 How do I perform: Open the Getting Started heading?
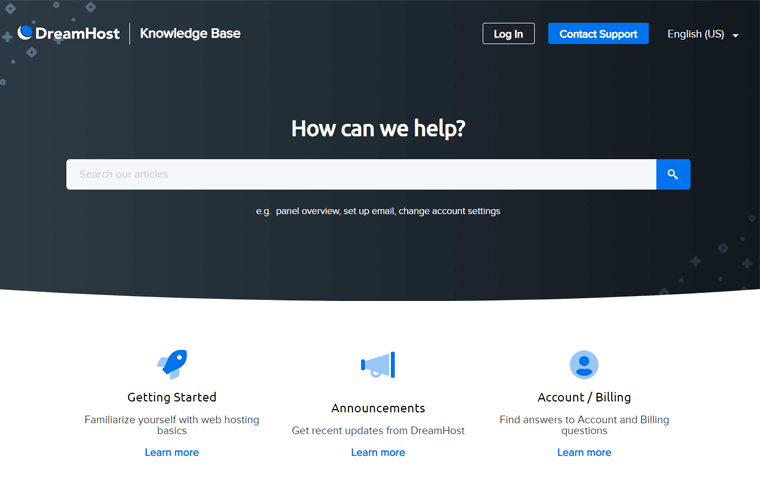[172, 397]
